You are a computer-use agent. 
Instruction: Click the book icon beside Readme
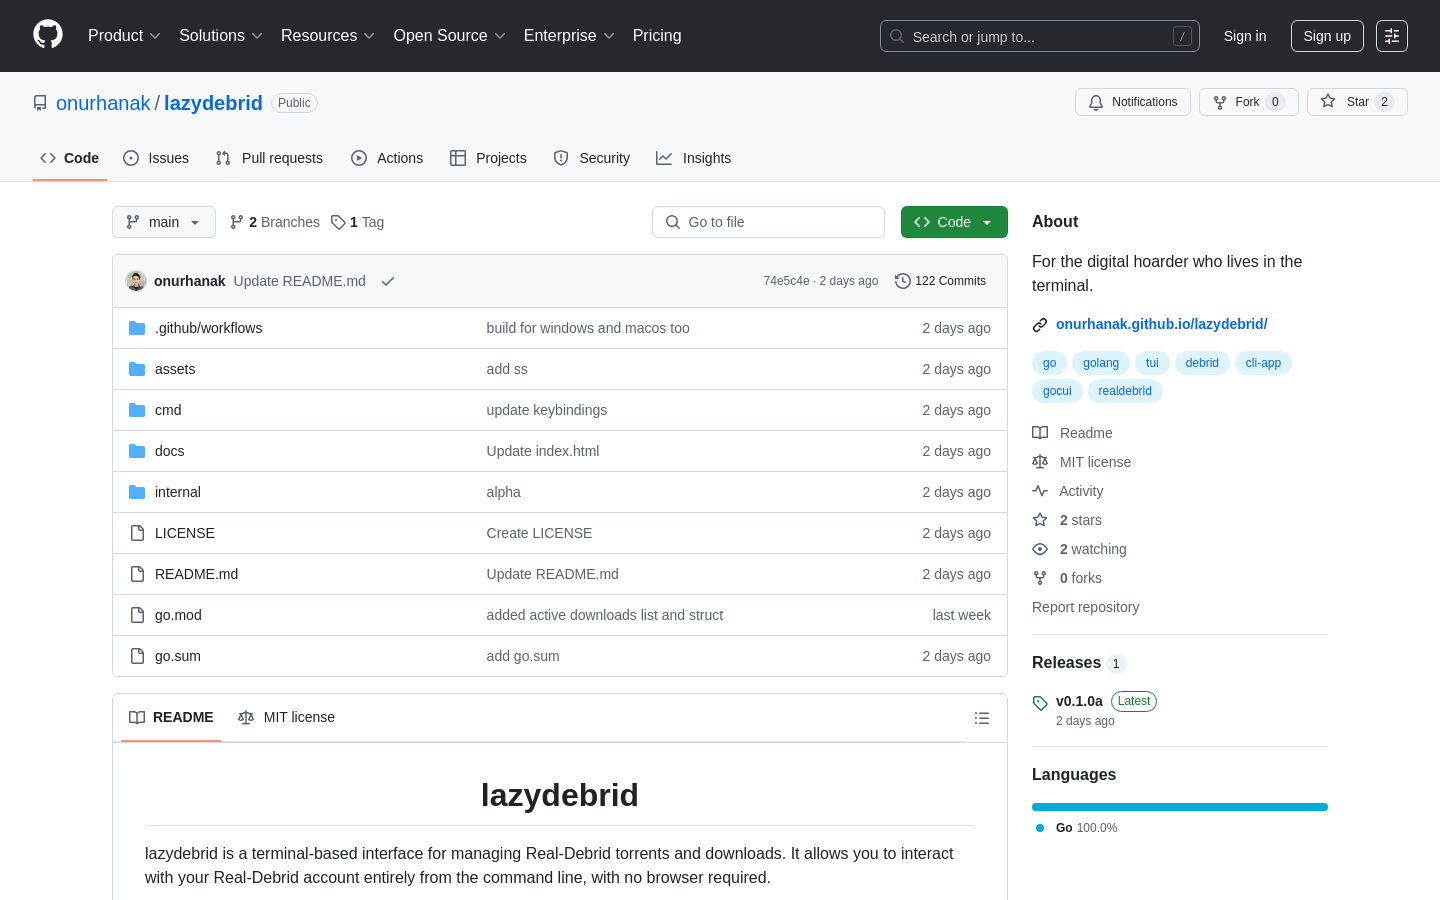[1040, 433]
